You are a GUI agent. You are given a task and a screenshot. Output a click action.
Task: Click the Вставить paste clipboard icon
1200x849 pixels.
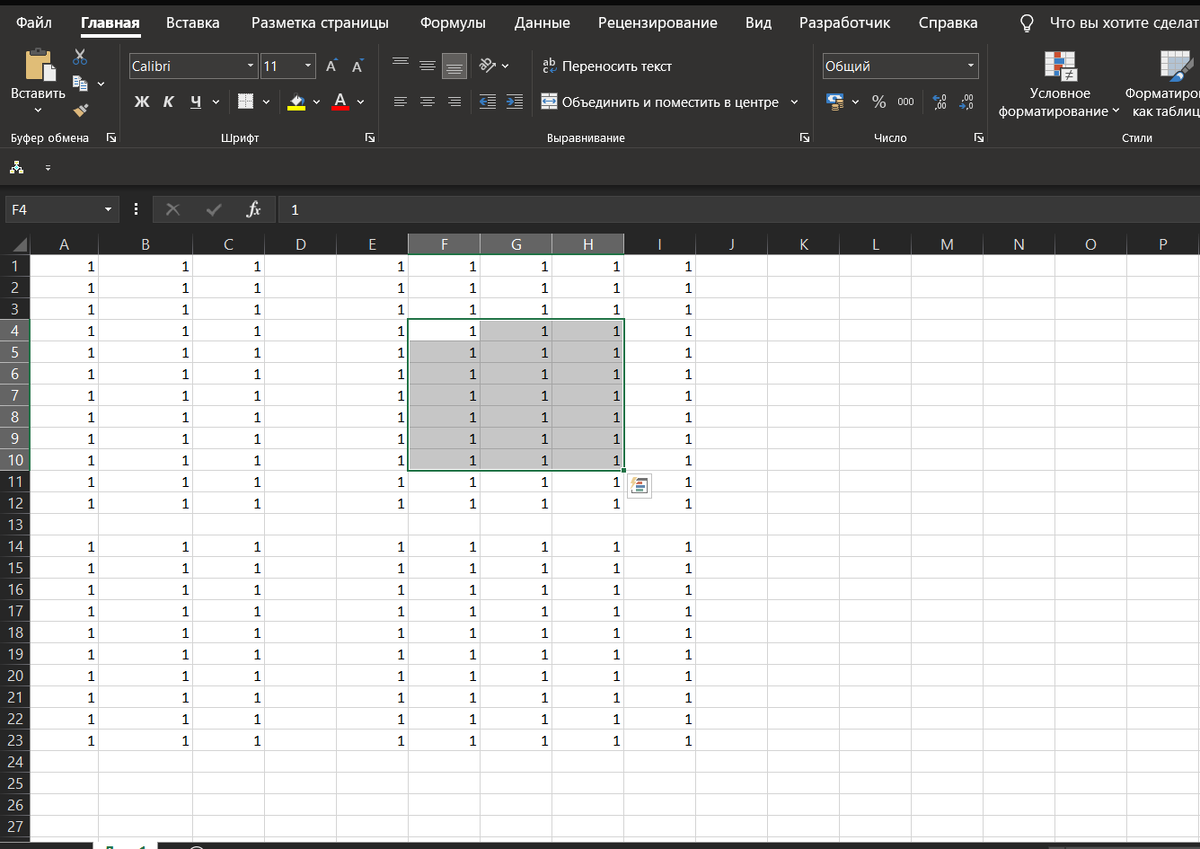(39, 65)
